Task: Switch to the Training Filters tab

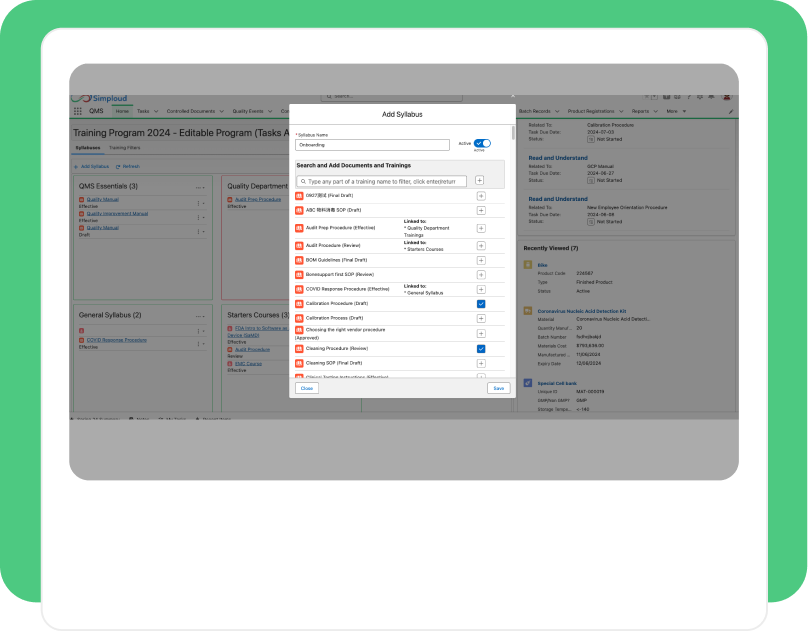Action: click(125, 148)
